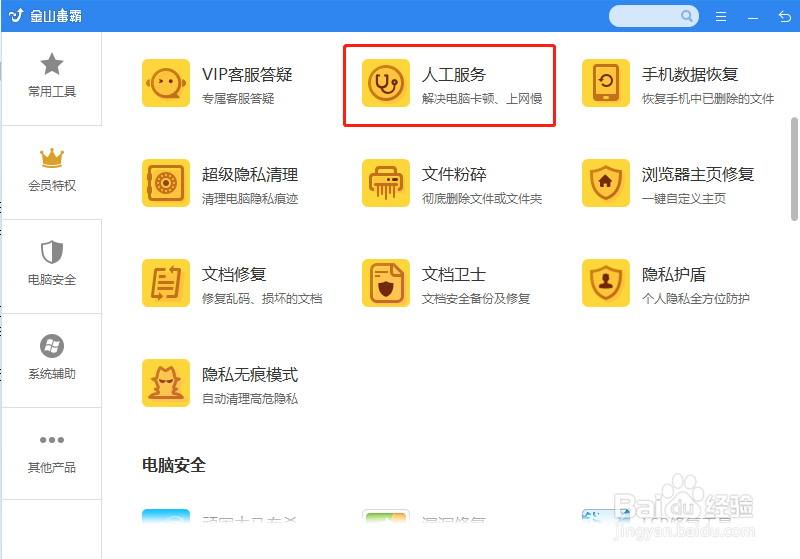Click the 金山毒霸 logo icon
The image size is (800, 559).
(x=16, y=15)
